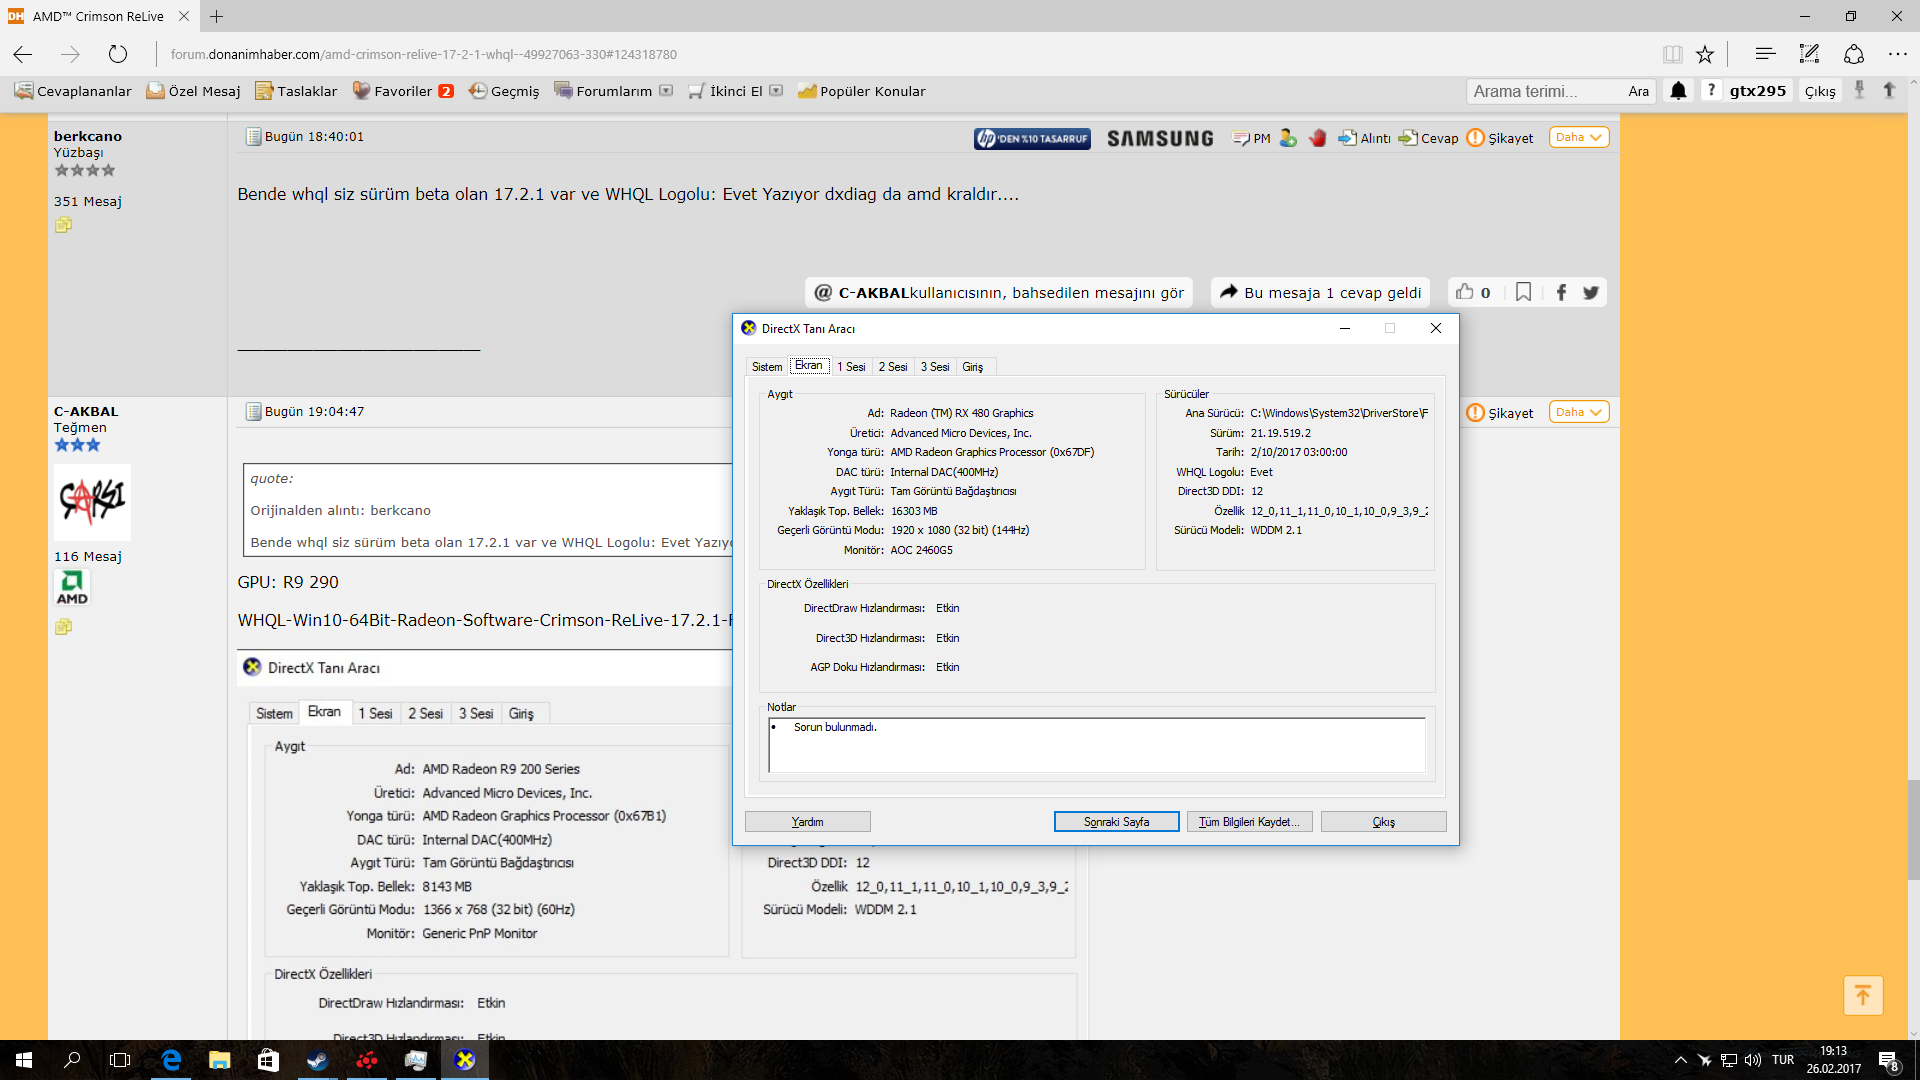1920x1080 pixels.
Task: Focus the Arama terimi search field
Action: click(1543, 91)
